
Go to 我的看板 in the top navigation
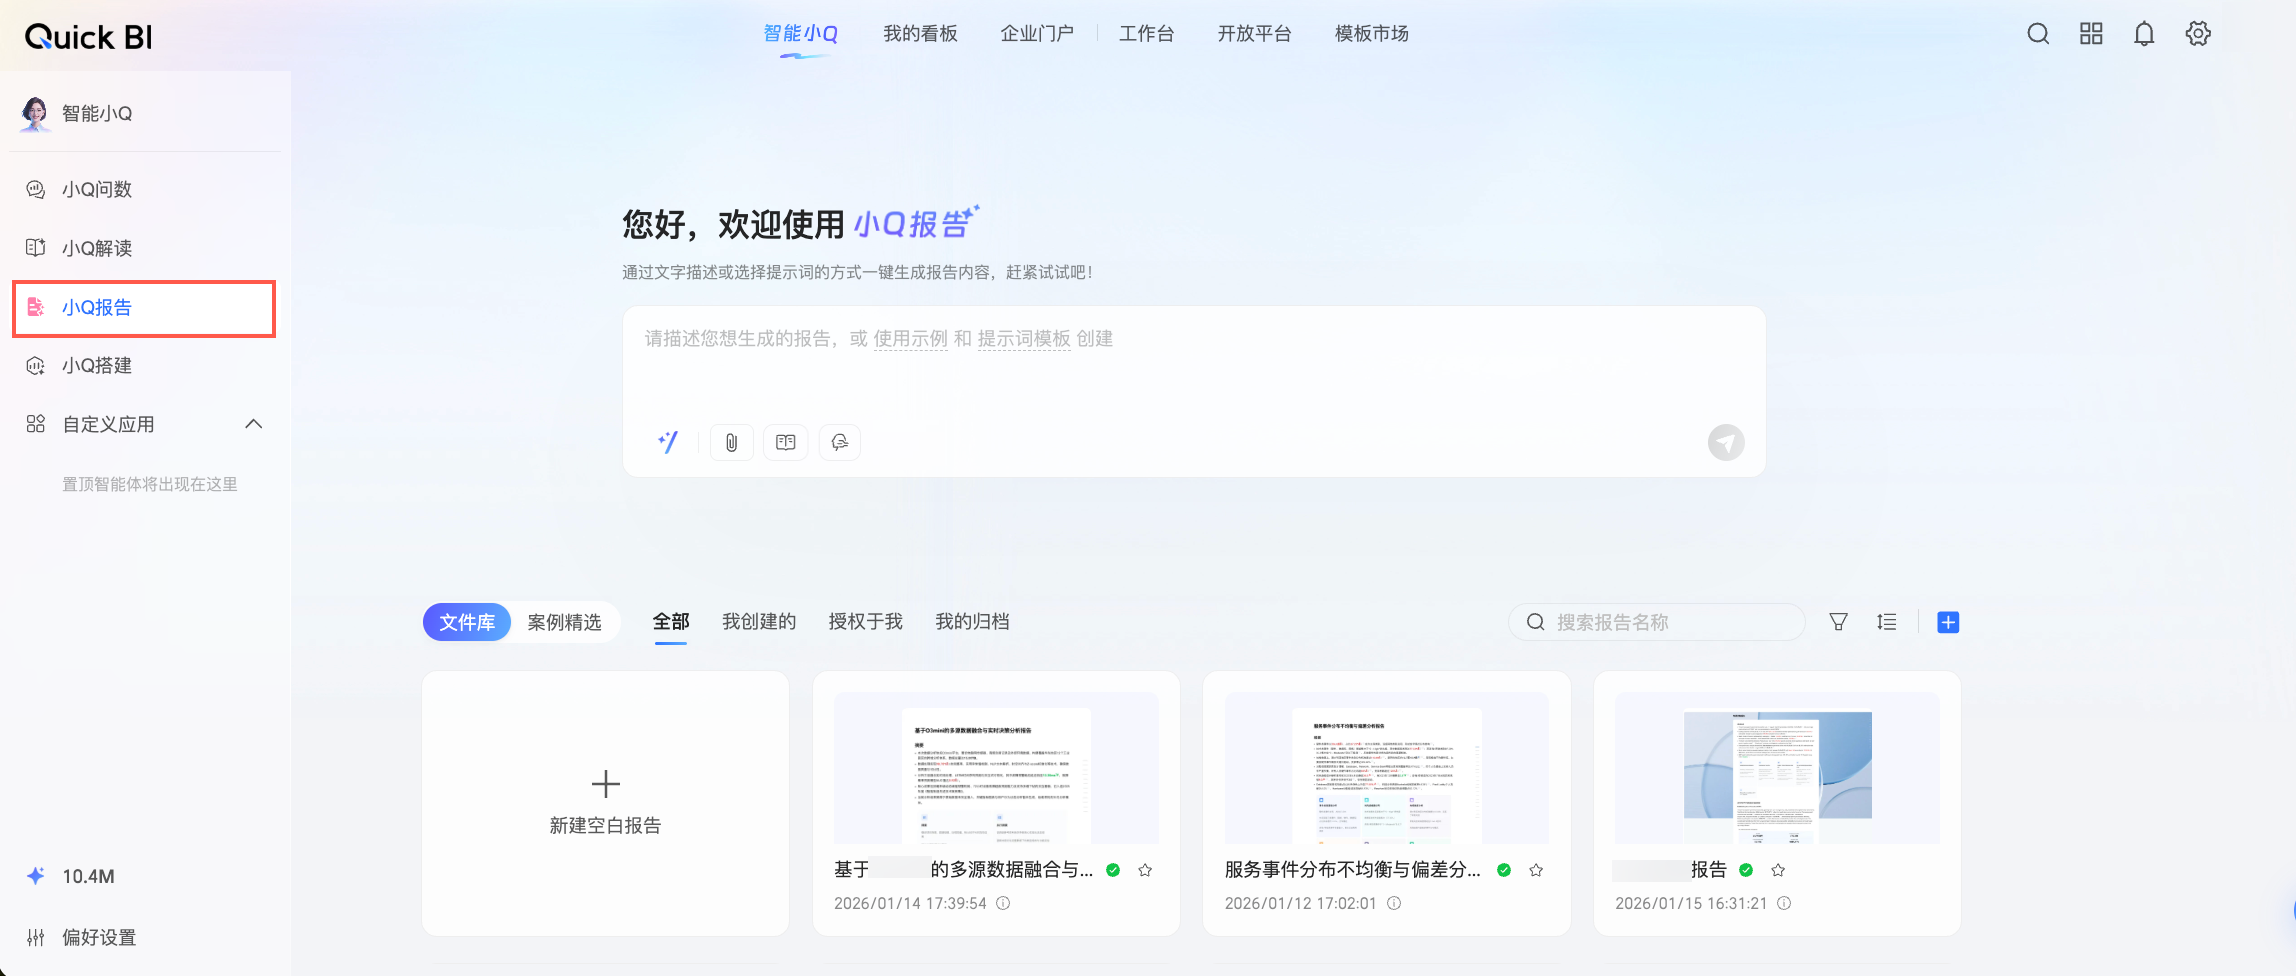pos(921,34)
